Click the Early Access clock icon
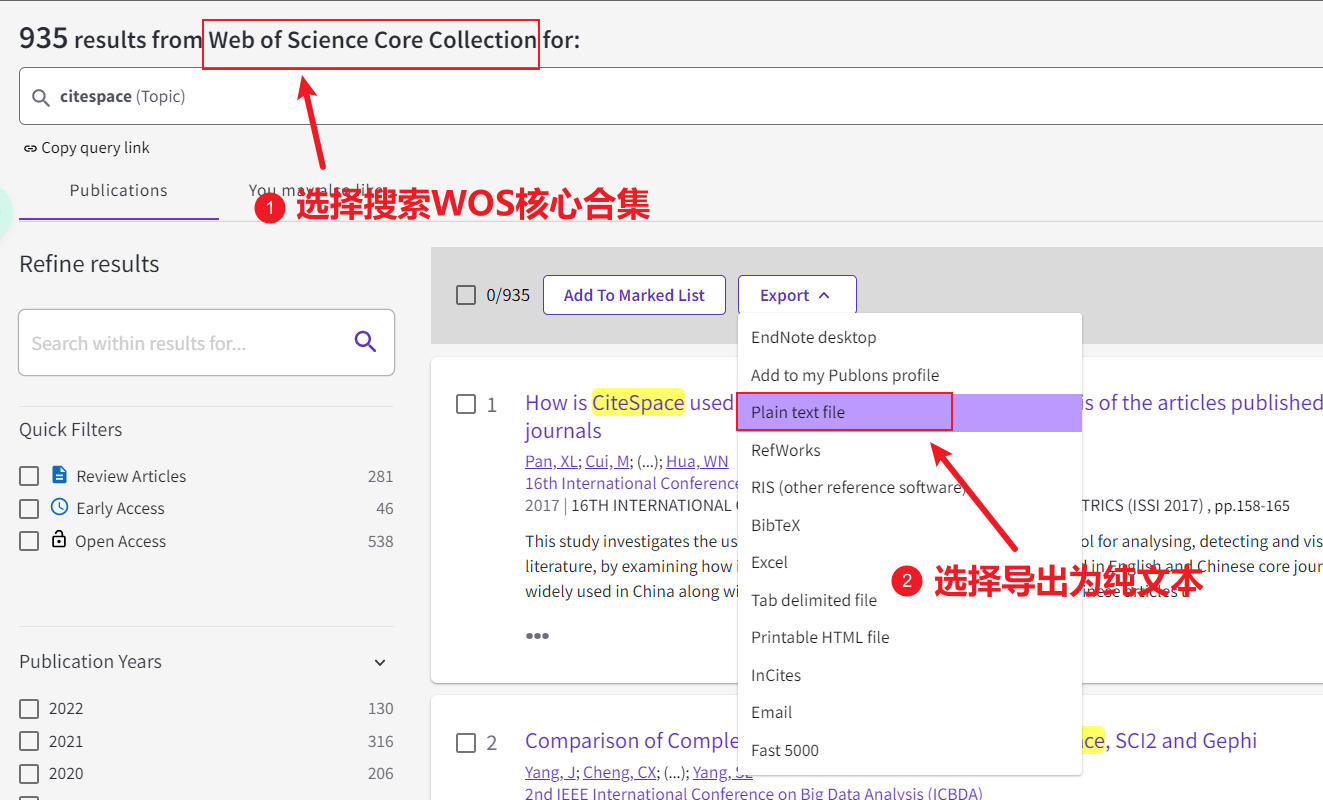This screenshot has width=1323, height=800. pos(59,507)
